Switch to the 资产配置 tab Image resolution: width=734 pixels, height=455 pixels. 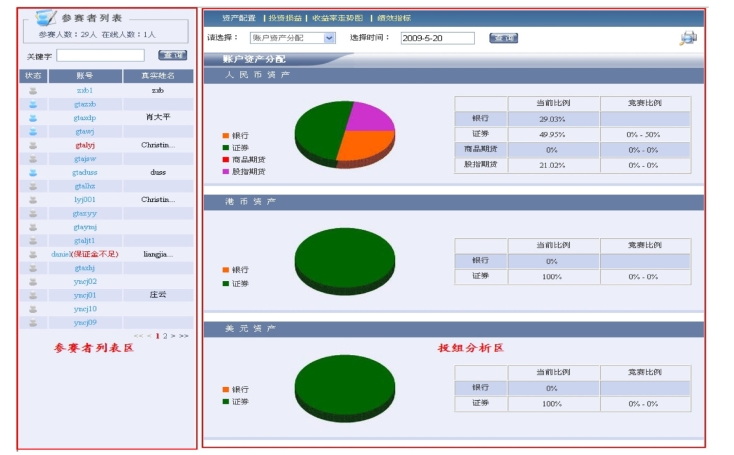pyautogui.click(x=239, y=18)
